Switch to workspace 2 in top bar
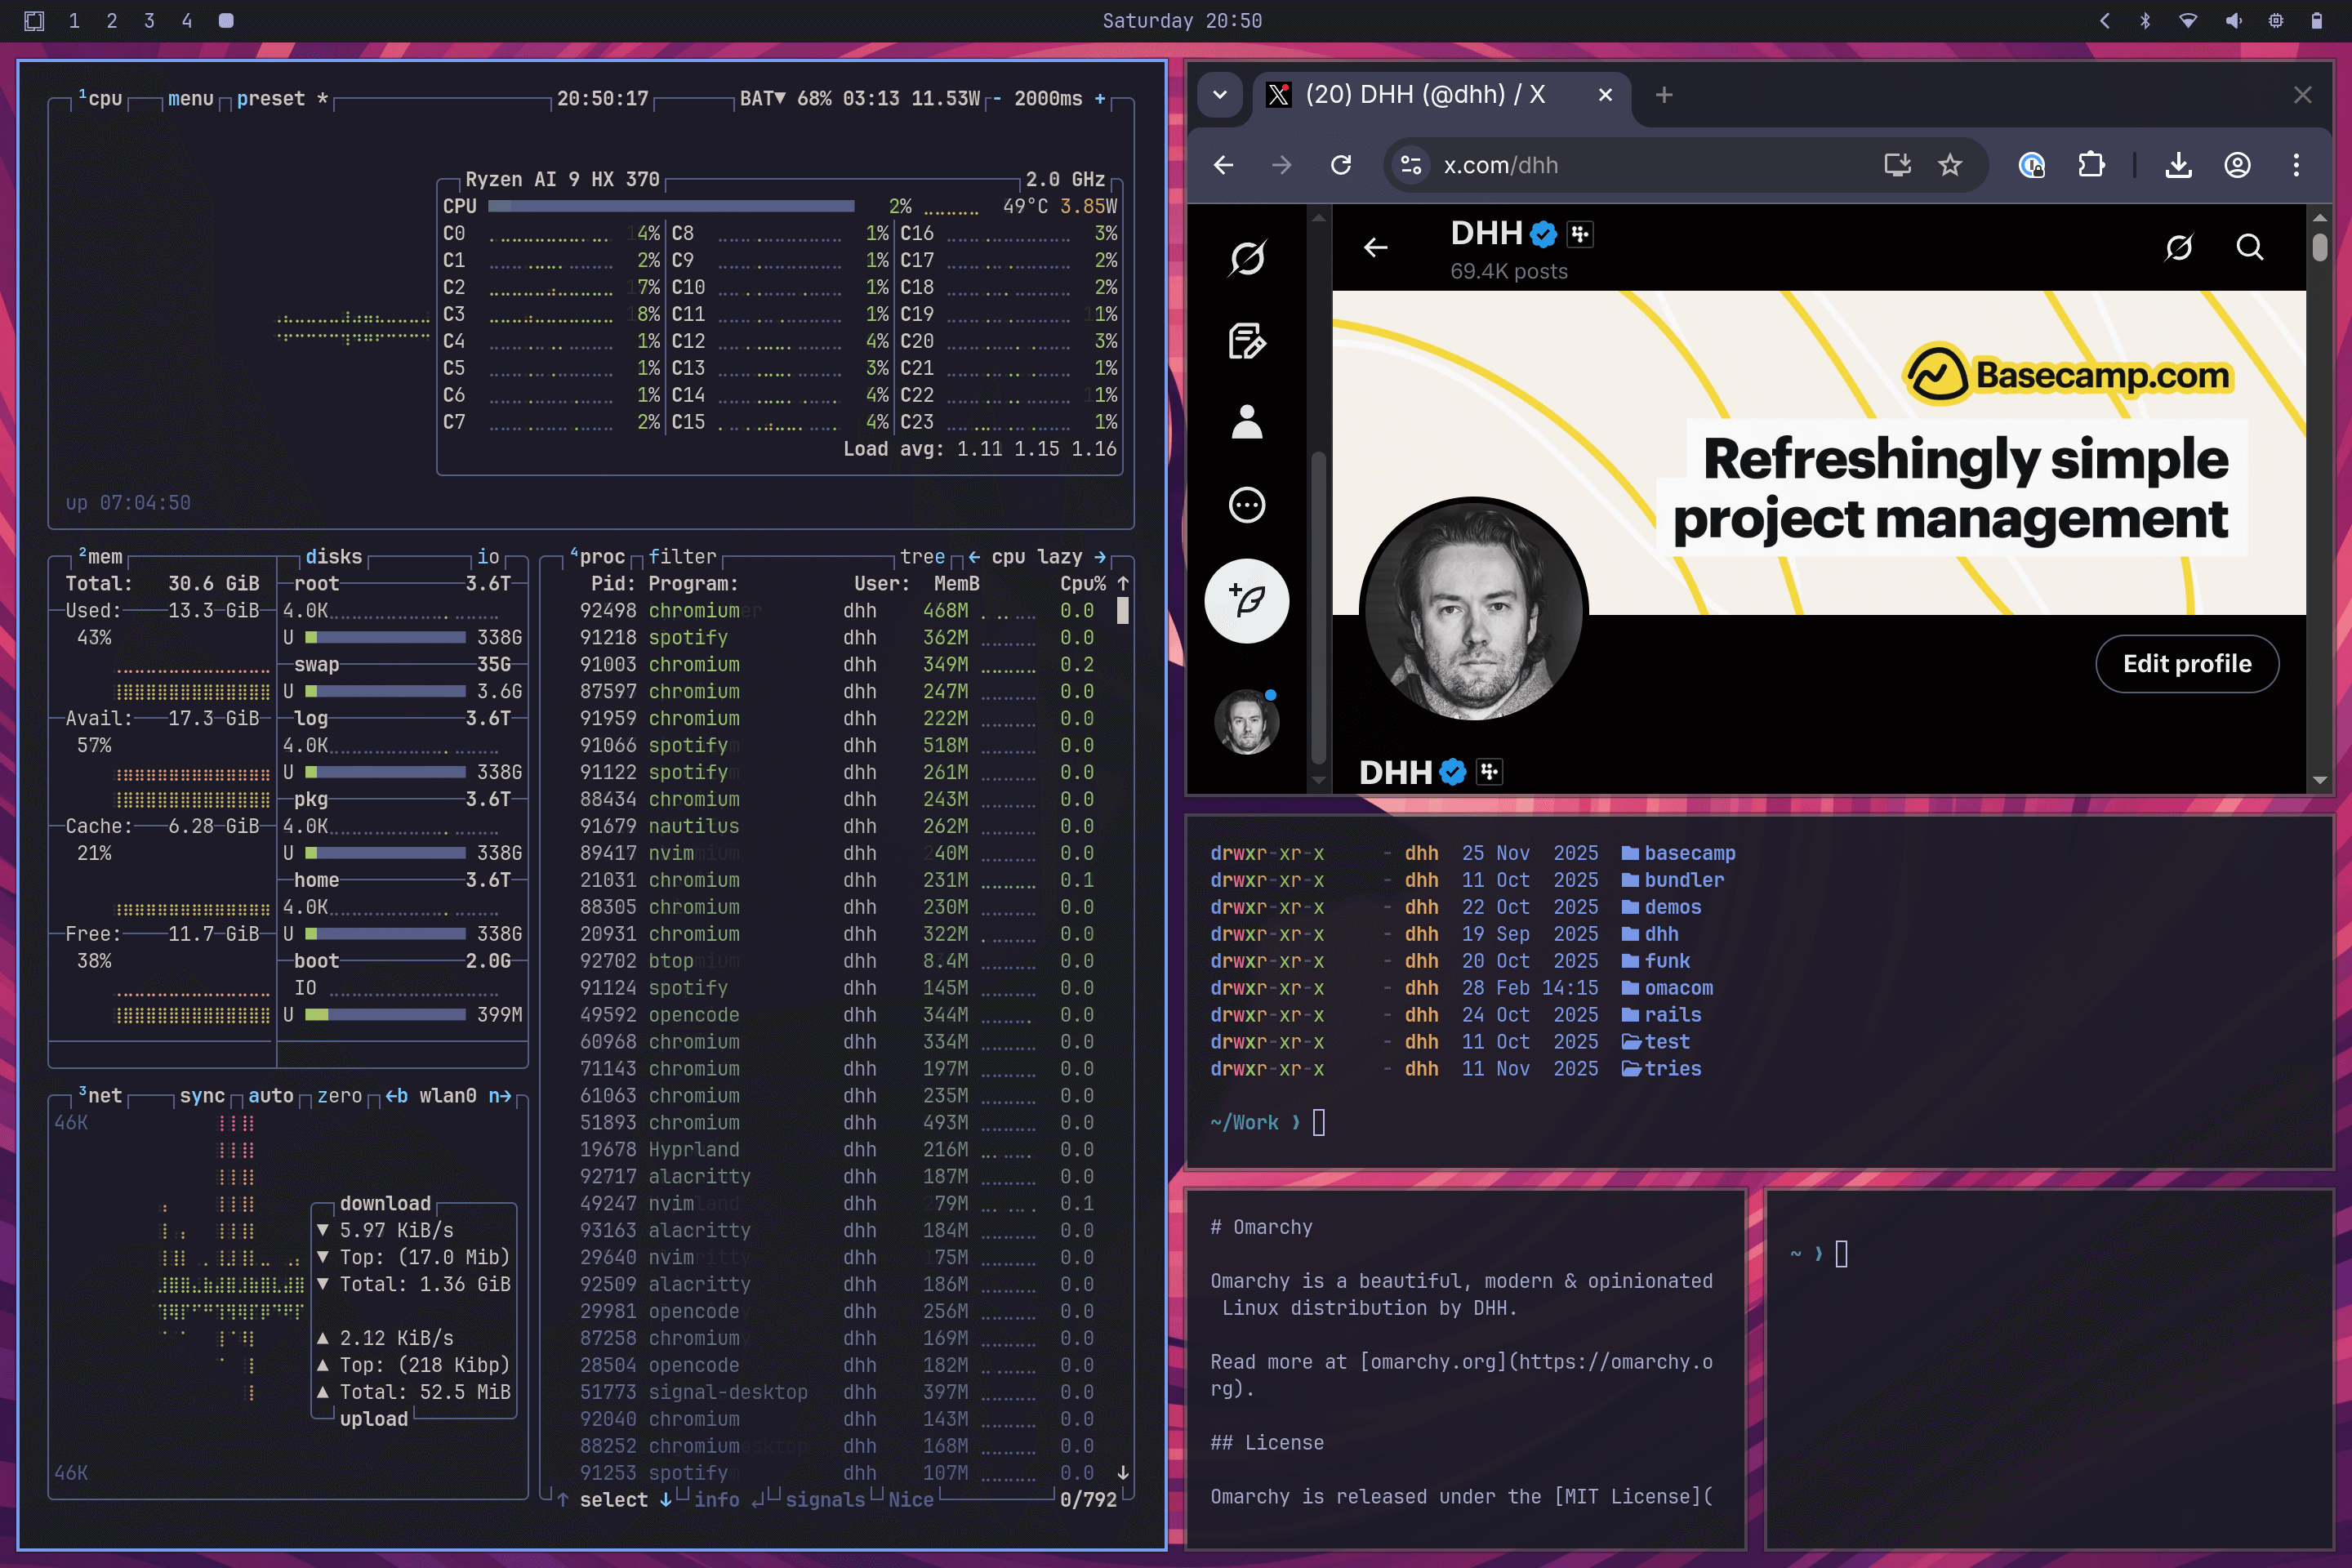The image size is (2352, 1568). click(112, 21)
